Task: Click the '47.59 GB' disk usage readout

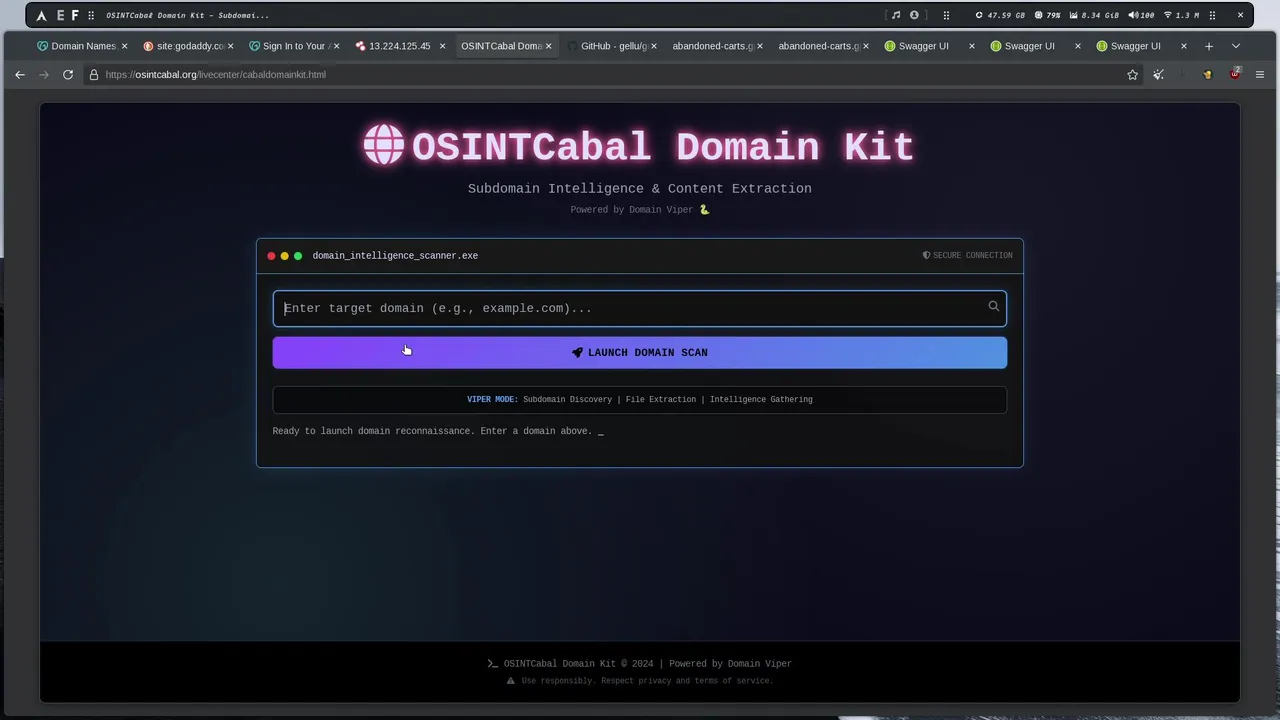Action: tap(1006, 15)
